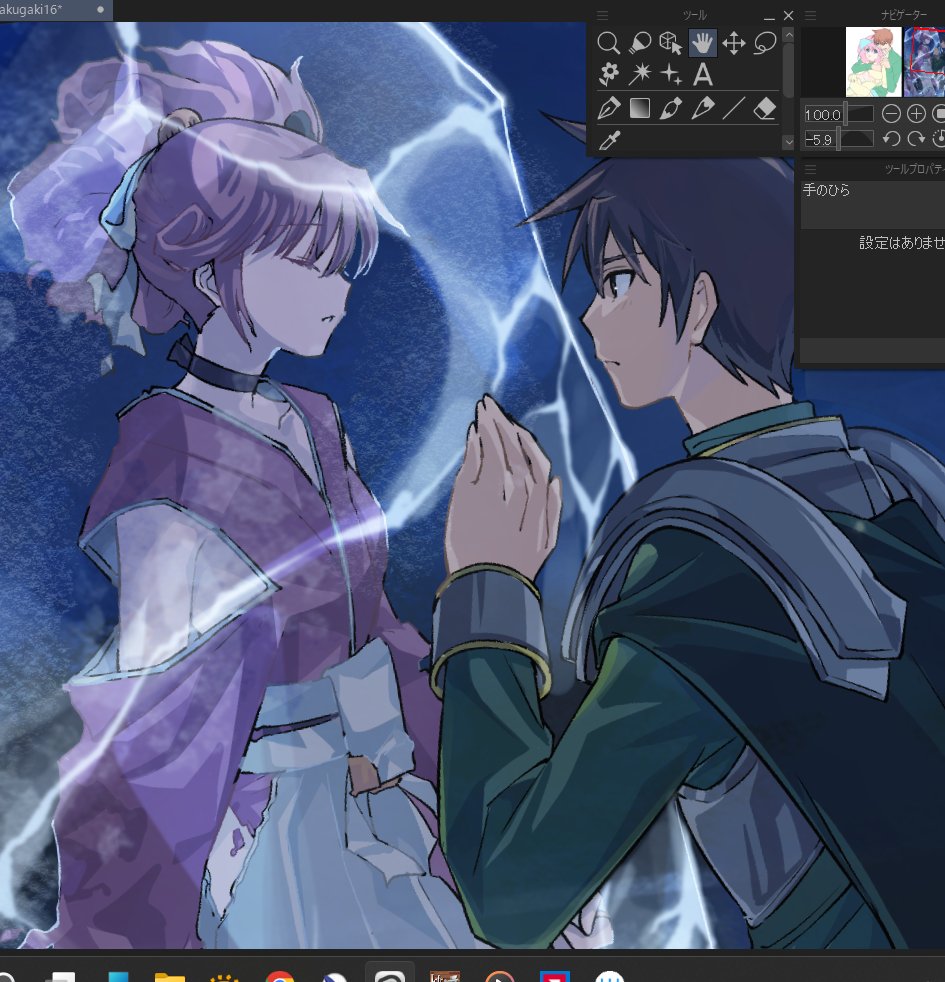
Task: Open the Tool palette hamburger menu
Action: tap(602, 15)
